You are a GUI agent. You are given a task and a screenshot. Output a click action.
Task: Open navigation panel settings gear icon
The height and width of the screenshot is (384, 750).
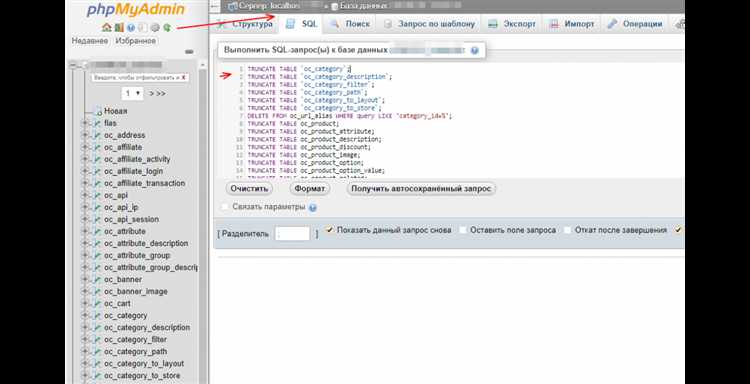point(154,28)
